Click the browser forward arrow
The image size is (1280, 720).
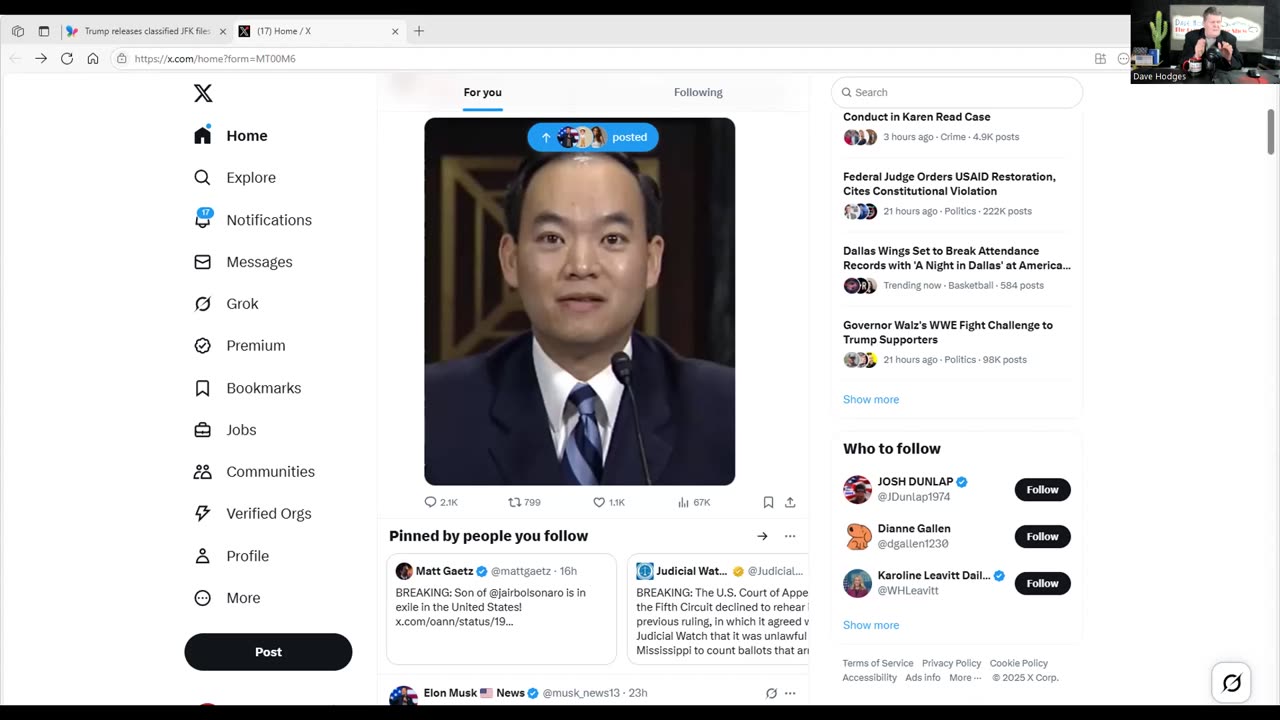(x=41, y=58)
